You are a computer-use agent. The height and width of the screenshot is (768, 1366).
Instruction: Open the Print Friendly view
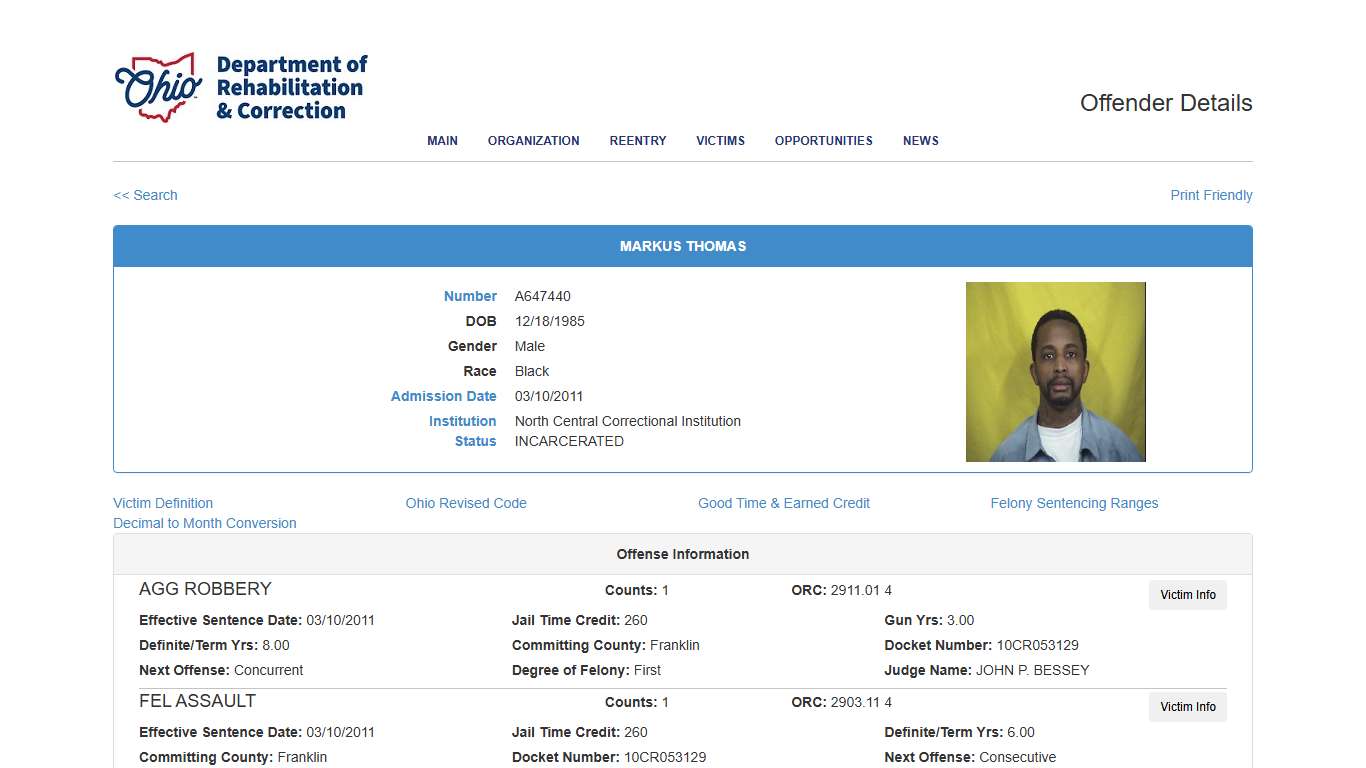coord(1211,195)
